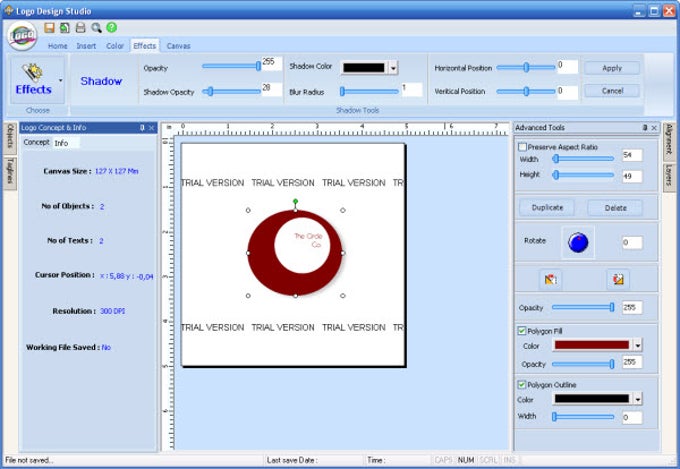The image size is (680, 469).
Task: Click the Horizontal Position slider
Action: pyautogui.click(x=526, y=67)
